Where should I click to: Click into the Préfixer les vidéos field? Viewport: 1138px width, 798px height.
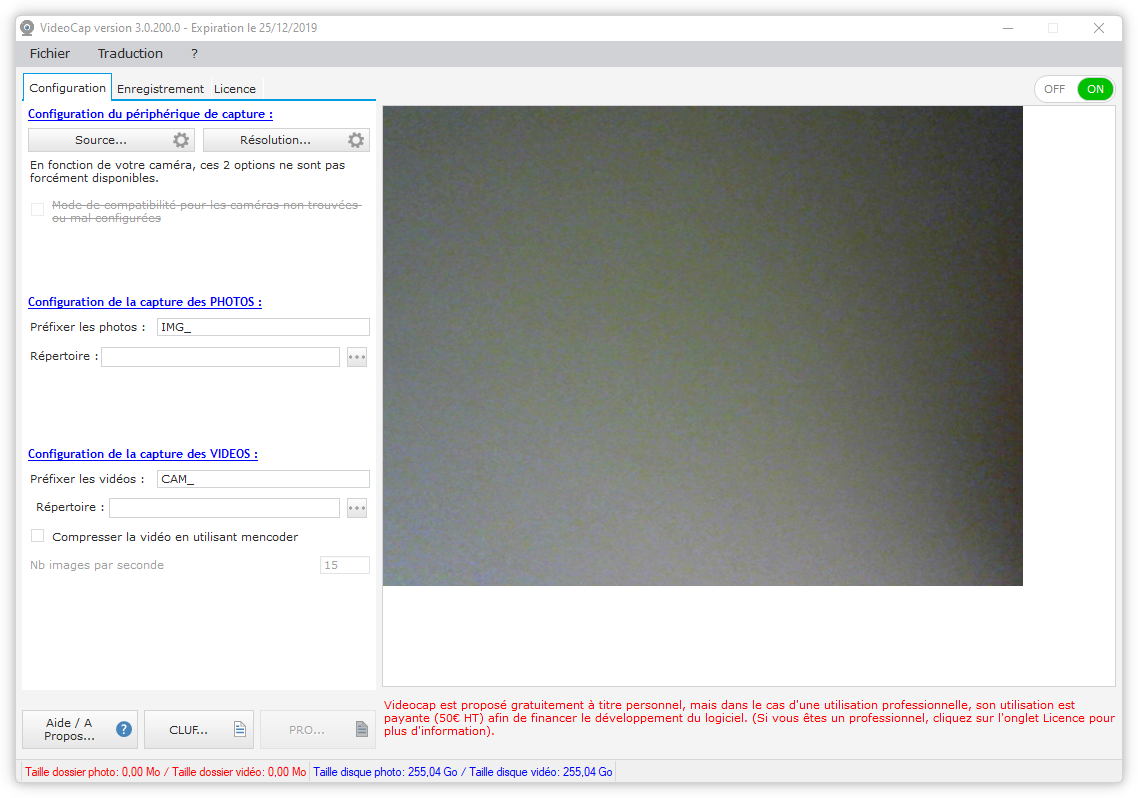tap(263, 479)
